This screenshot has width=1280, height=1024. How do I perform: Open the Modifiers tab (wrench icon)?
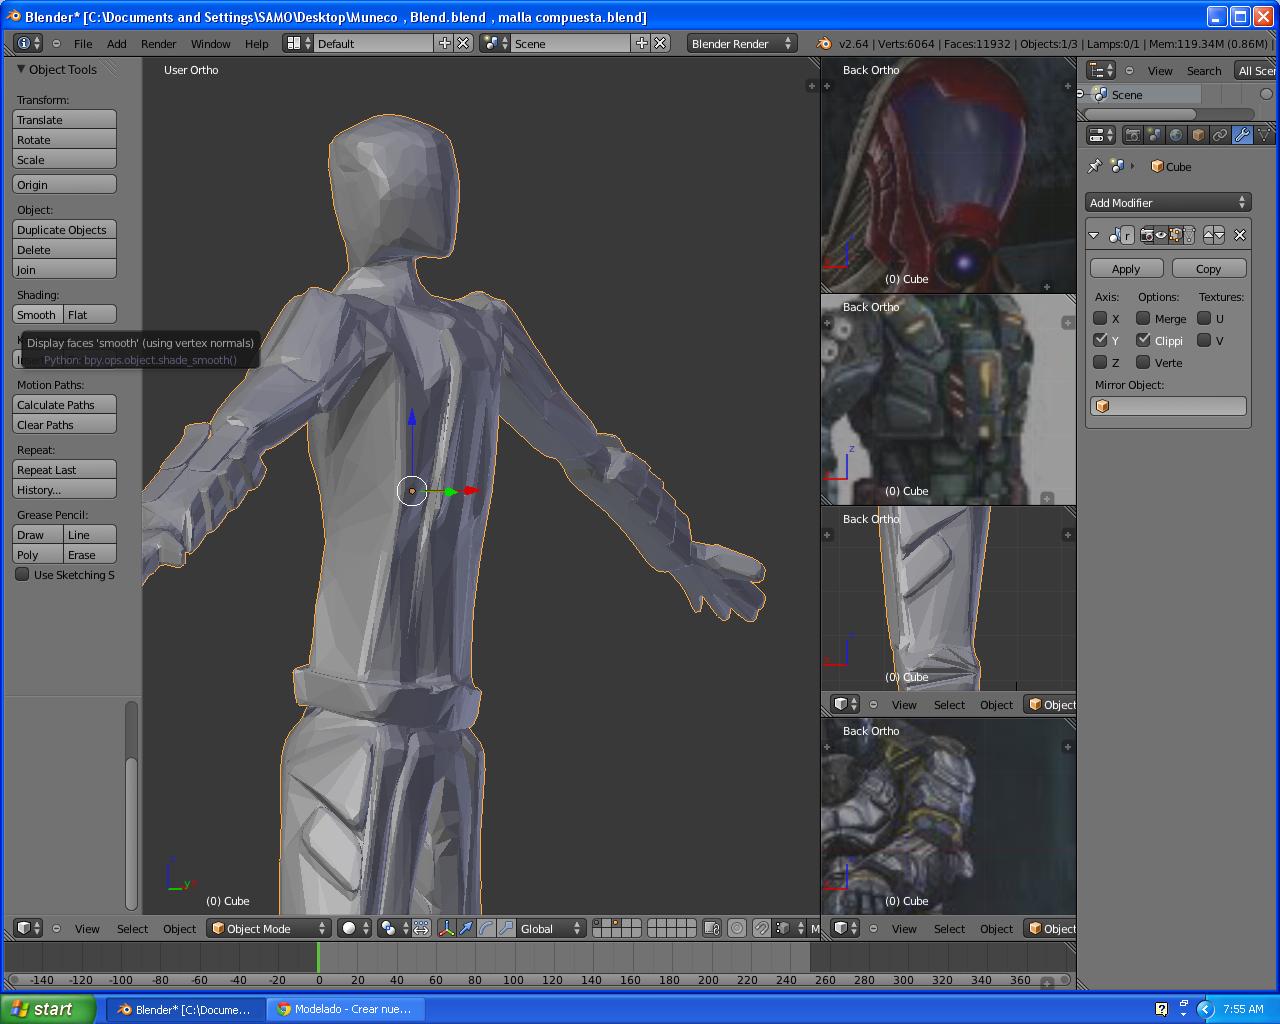pos(1242,135)
